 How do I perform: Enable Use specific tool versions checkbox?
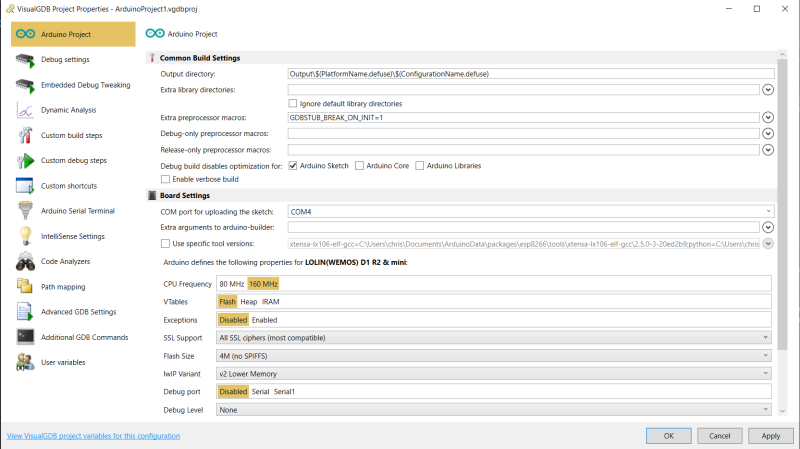tap(165, 244)
